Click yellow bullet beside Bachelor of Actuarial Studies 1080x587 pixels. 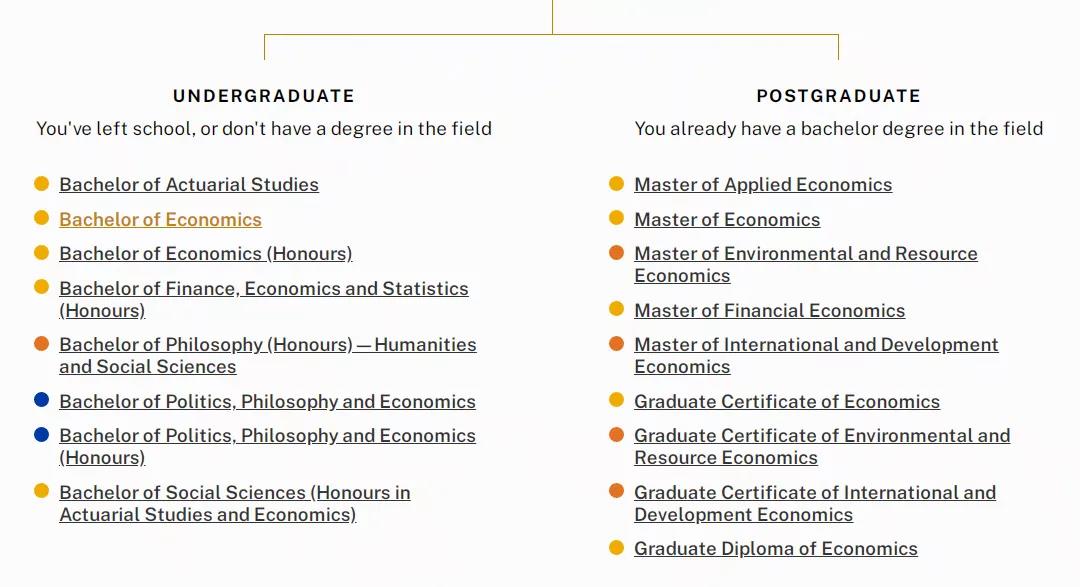[41, 184]
